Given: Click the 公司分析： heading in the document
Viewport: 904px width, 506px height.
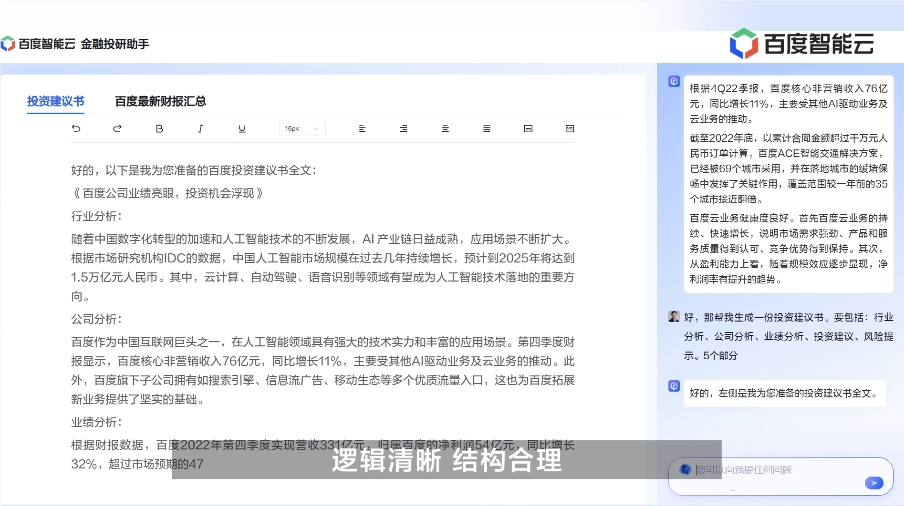Looking at the screenshot, I should [x=96, y=319].
